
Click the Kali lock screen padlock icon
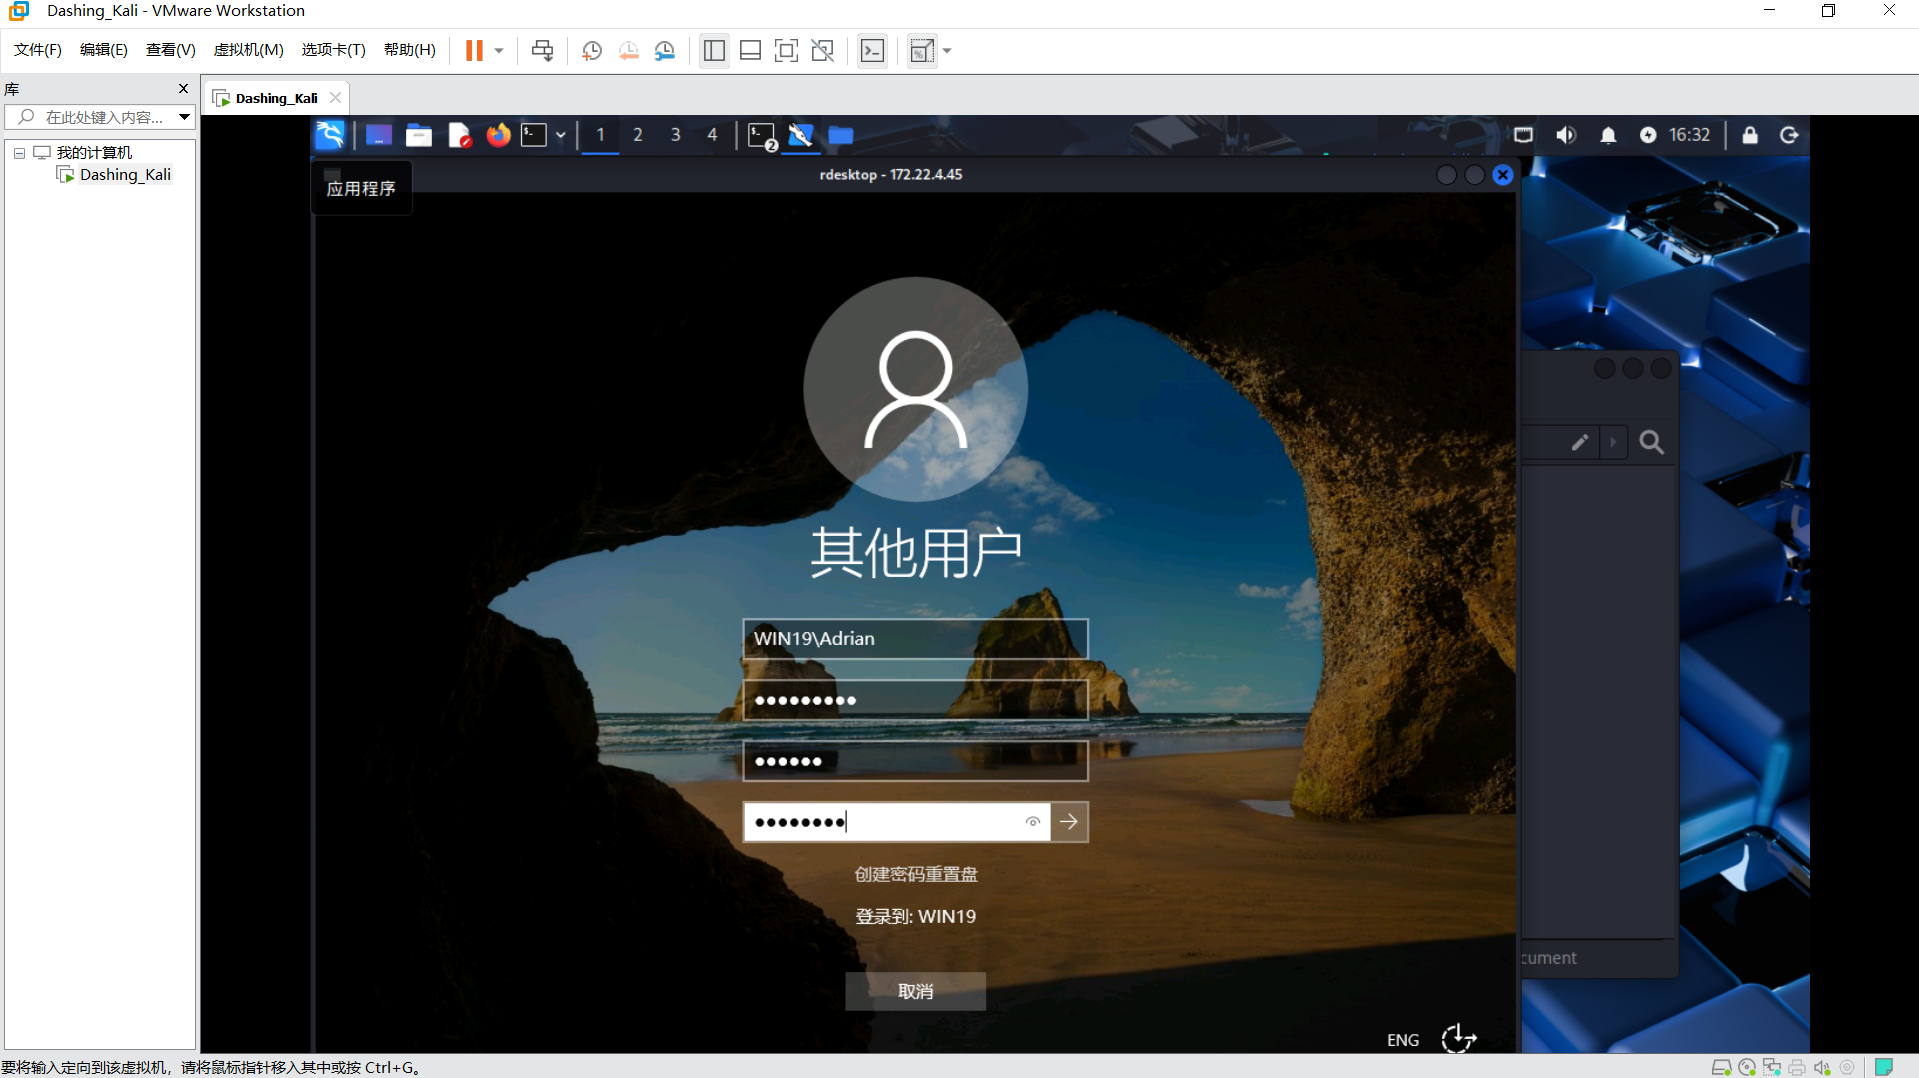tap(1750, 135)
